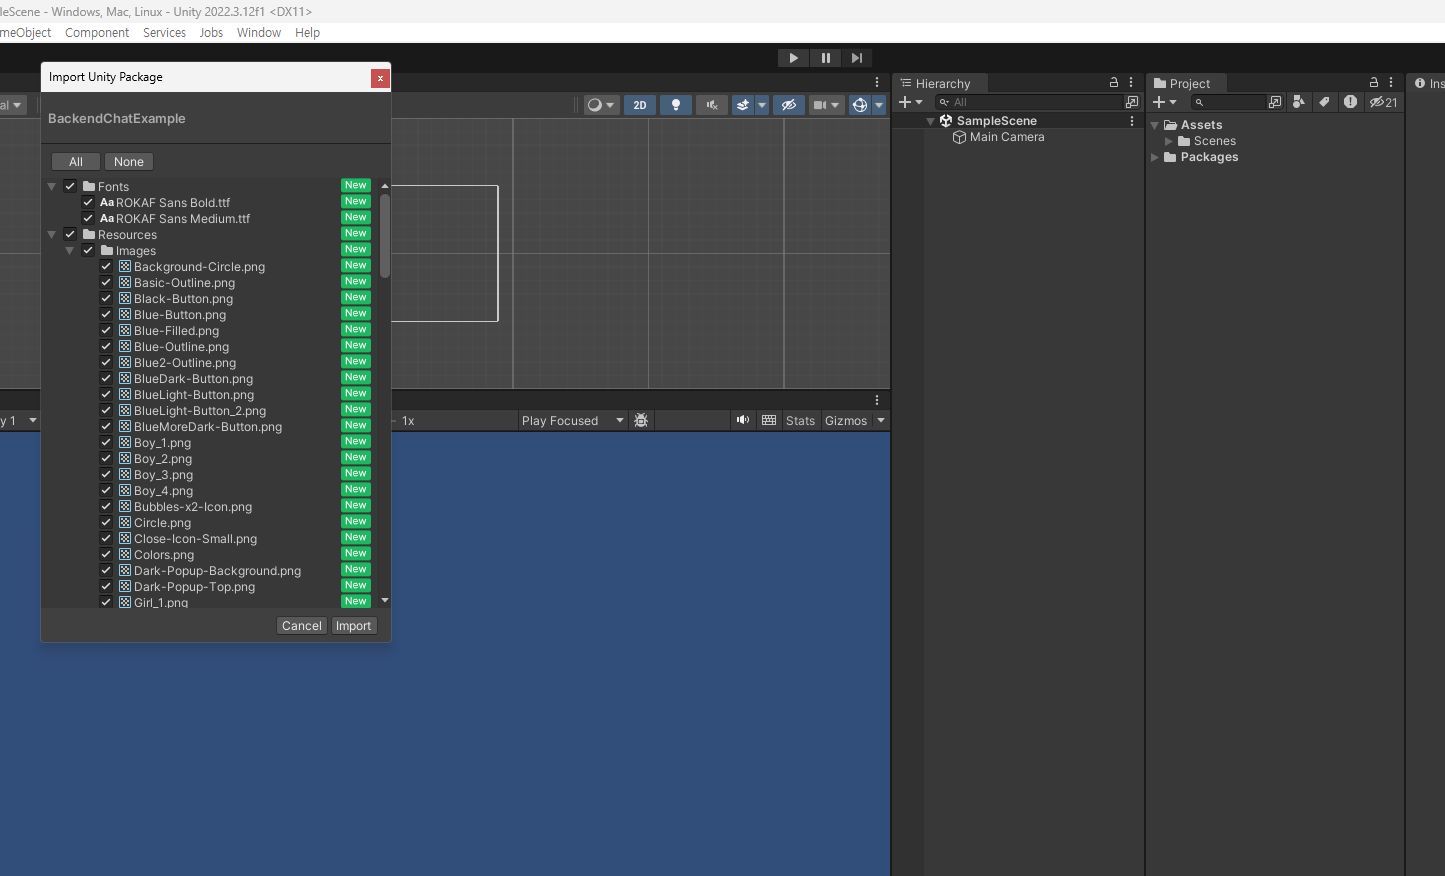Toggle Scene gizmos globe icon

[x=860, y=105]
